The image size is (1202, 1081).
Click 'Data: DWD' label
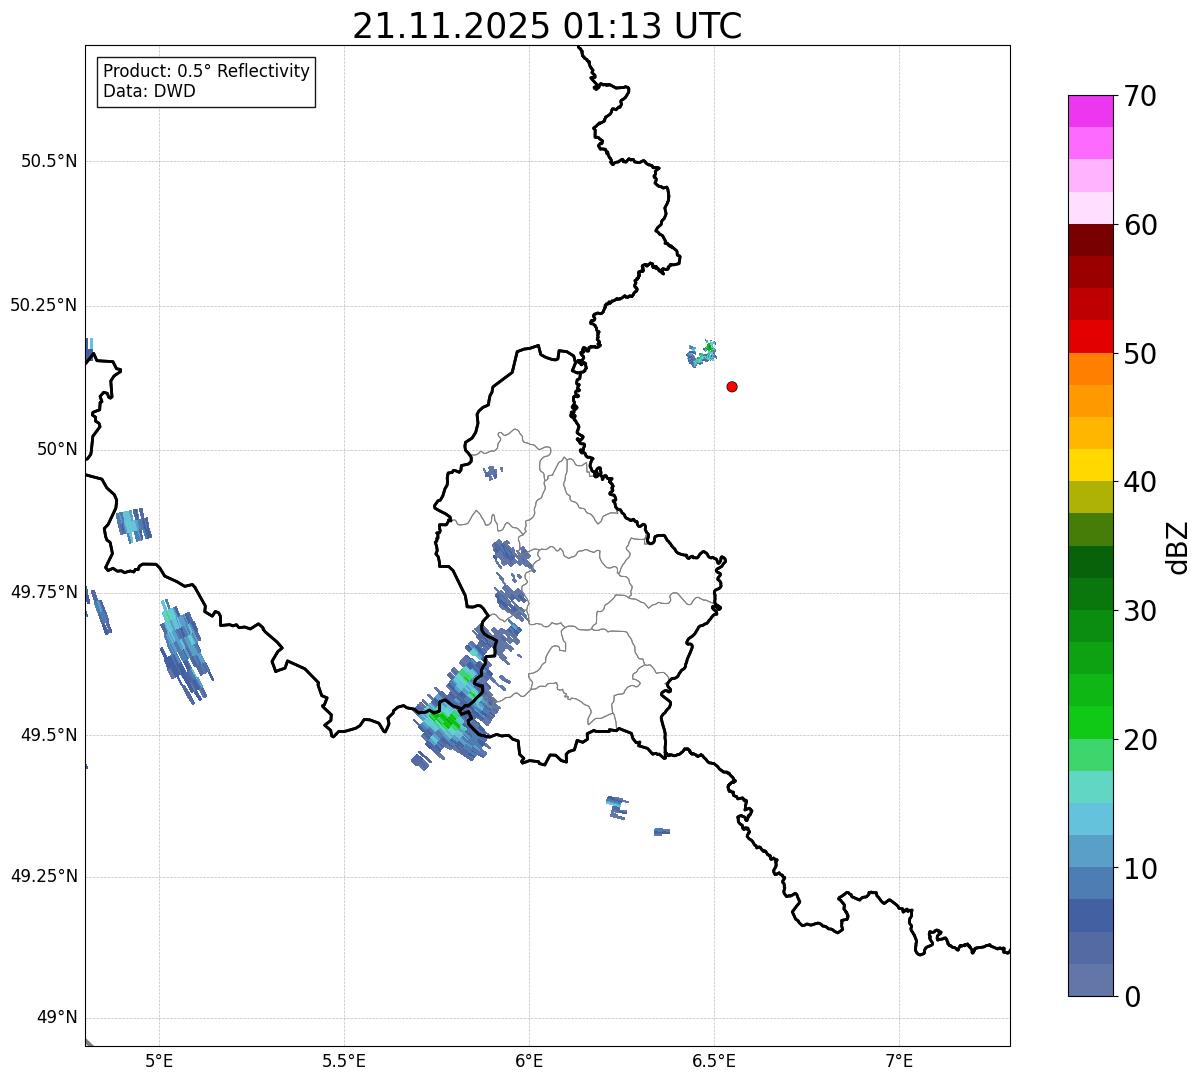[x=149, y=91]
